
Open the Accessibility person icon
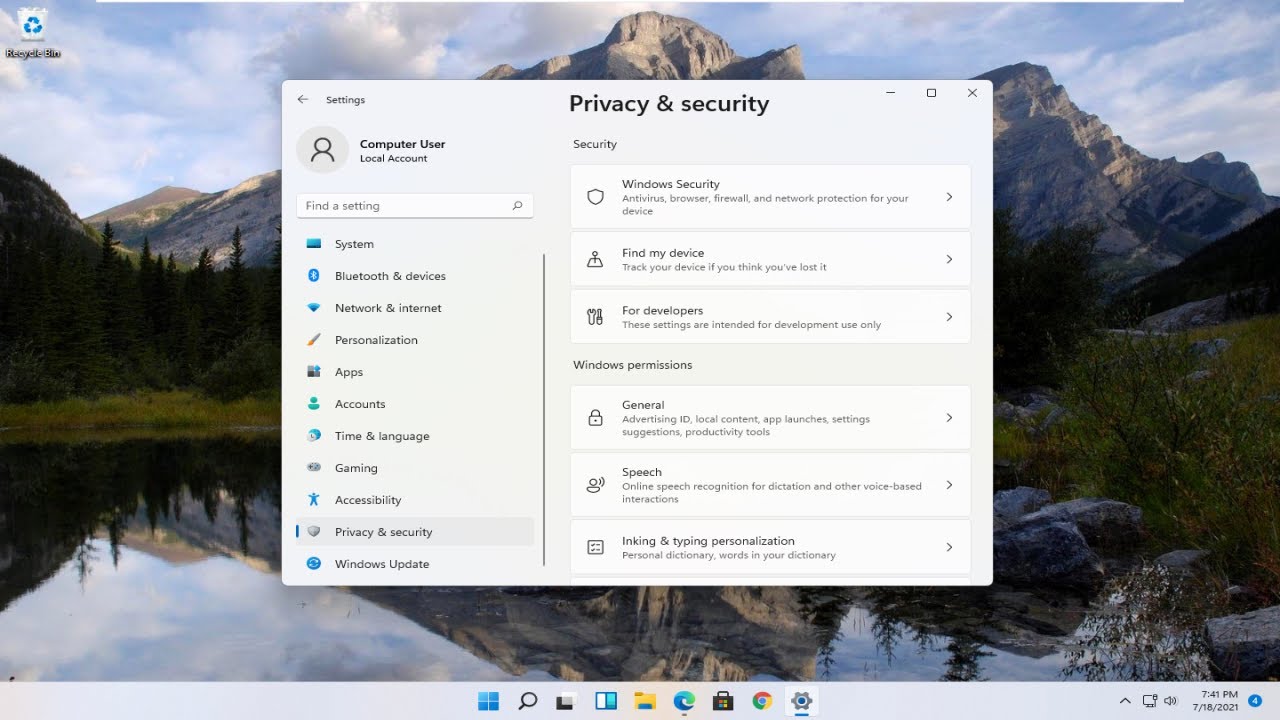click(x=314, y=500)
